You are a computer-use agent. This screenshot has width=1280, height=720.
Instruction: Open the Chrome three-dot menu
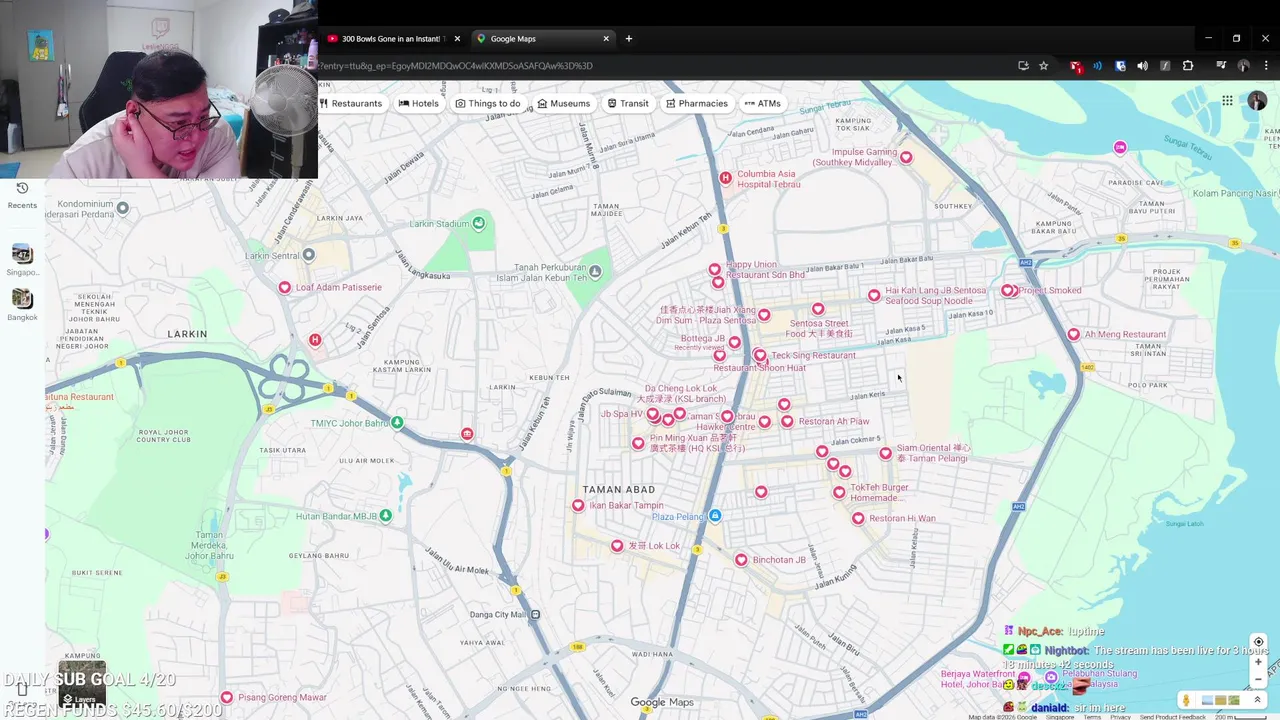(x=1266, y=66)
